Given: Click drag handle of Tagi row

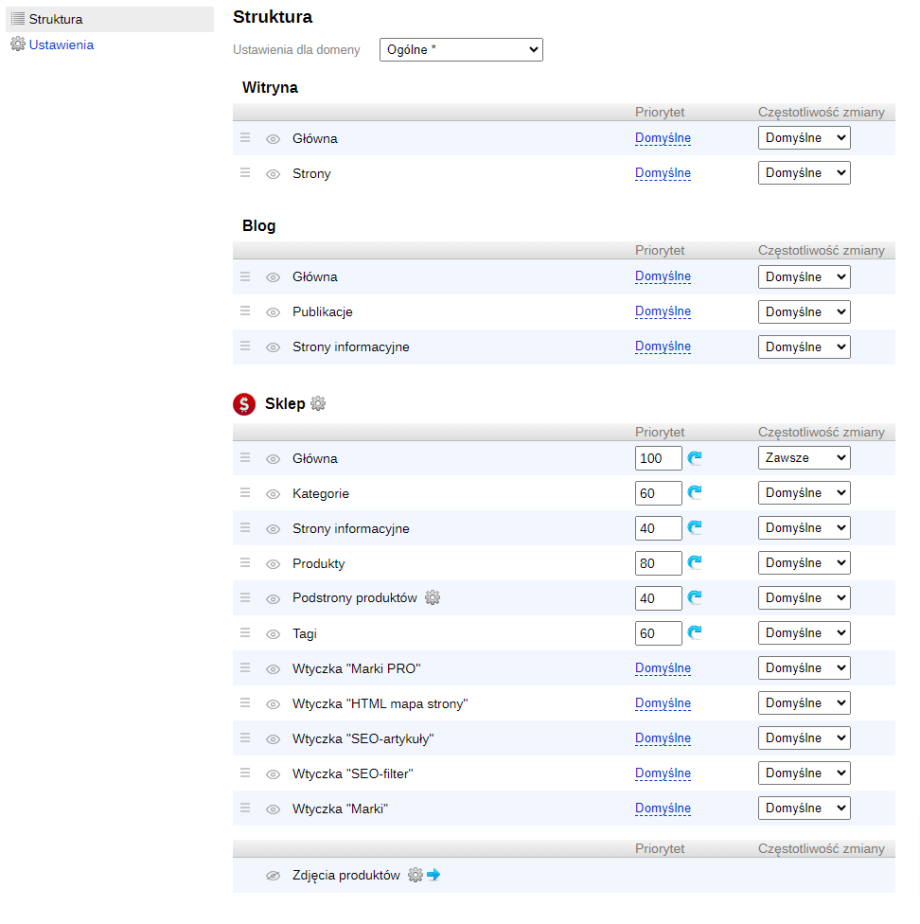Looking at the screenshot, I should 245,633.
